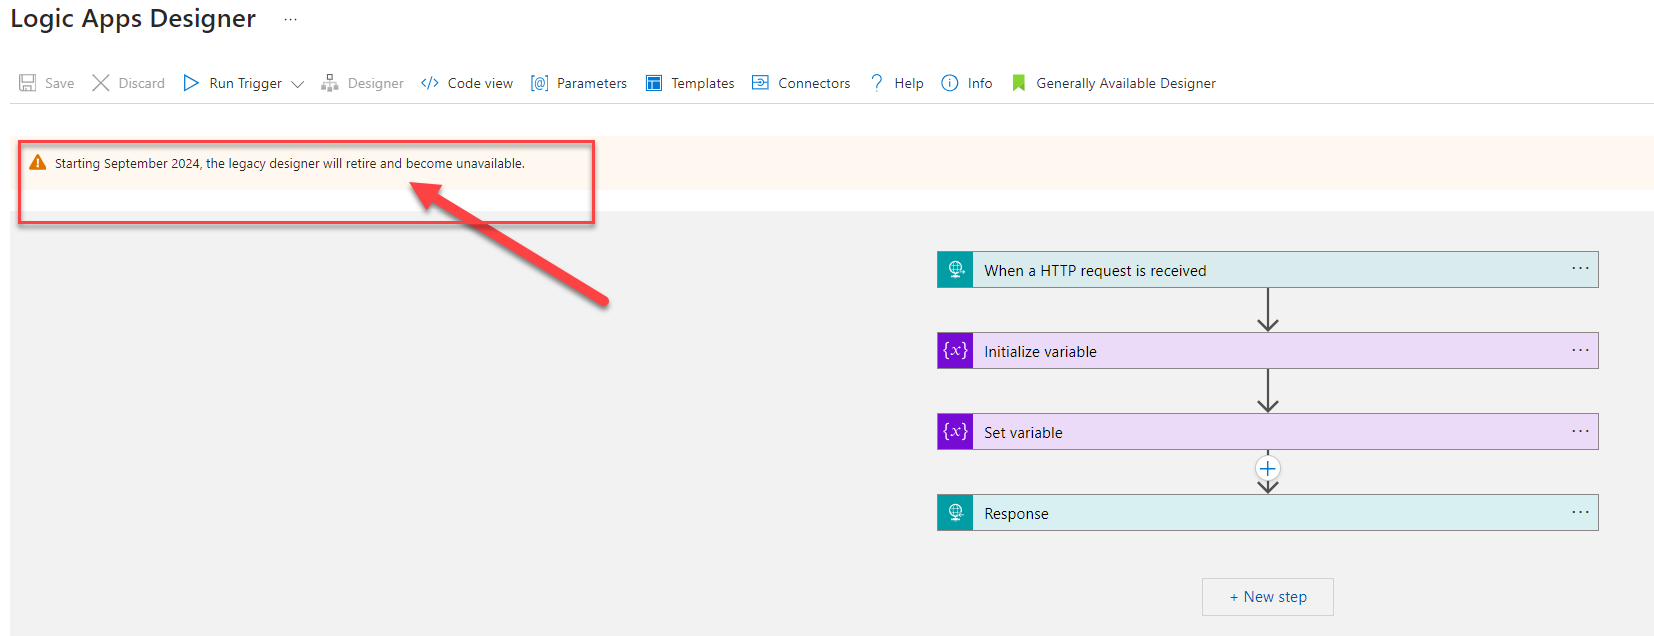Click the Info circle icon
The image size is (1654, 636).
(950, 83)
